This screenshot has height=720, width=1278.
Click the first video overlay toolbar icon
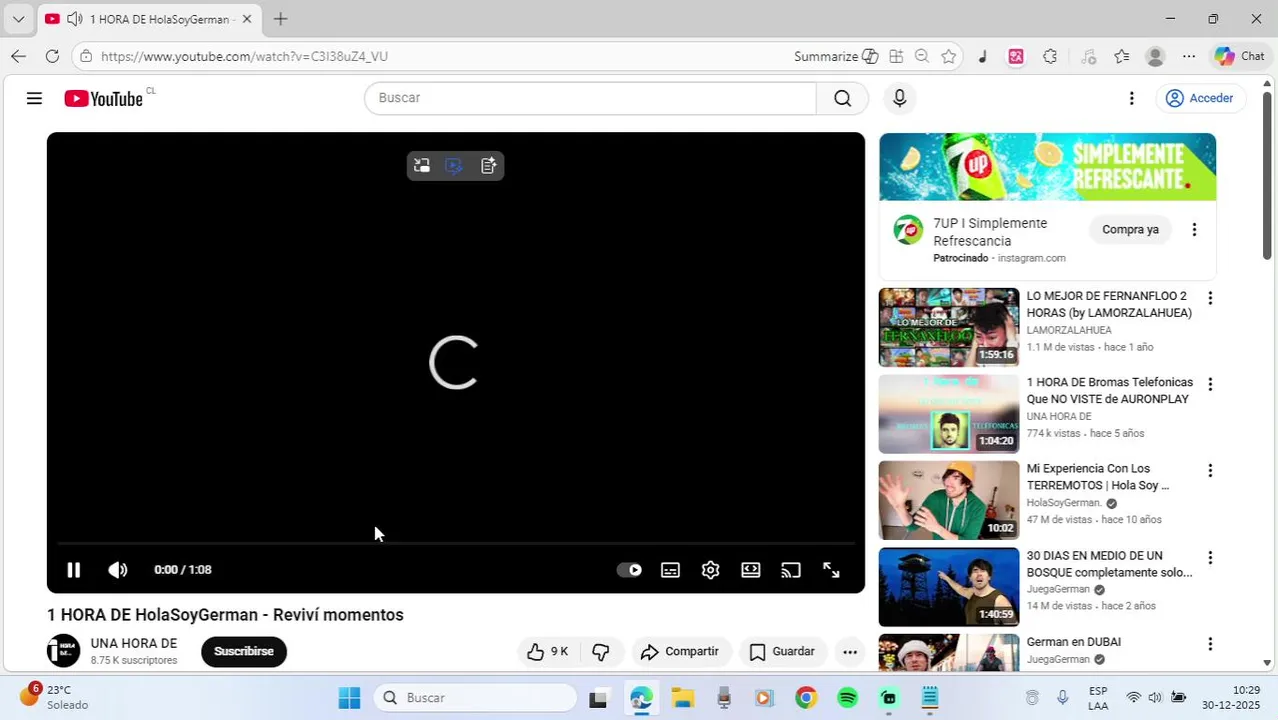tap(422, 166)
